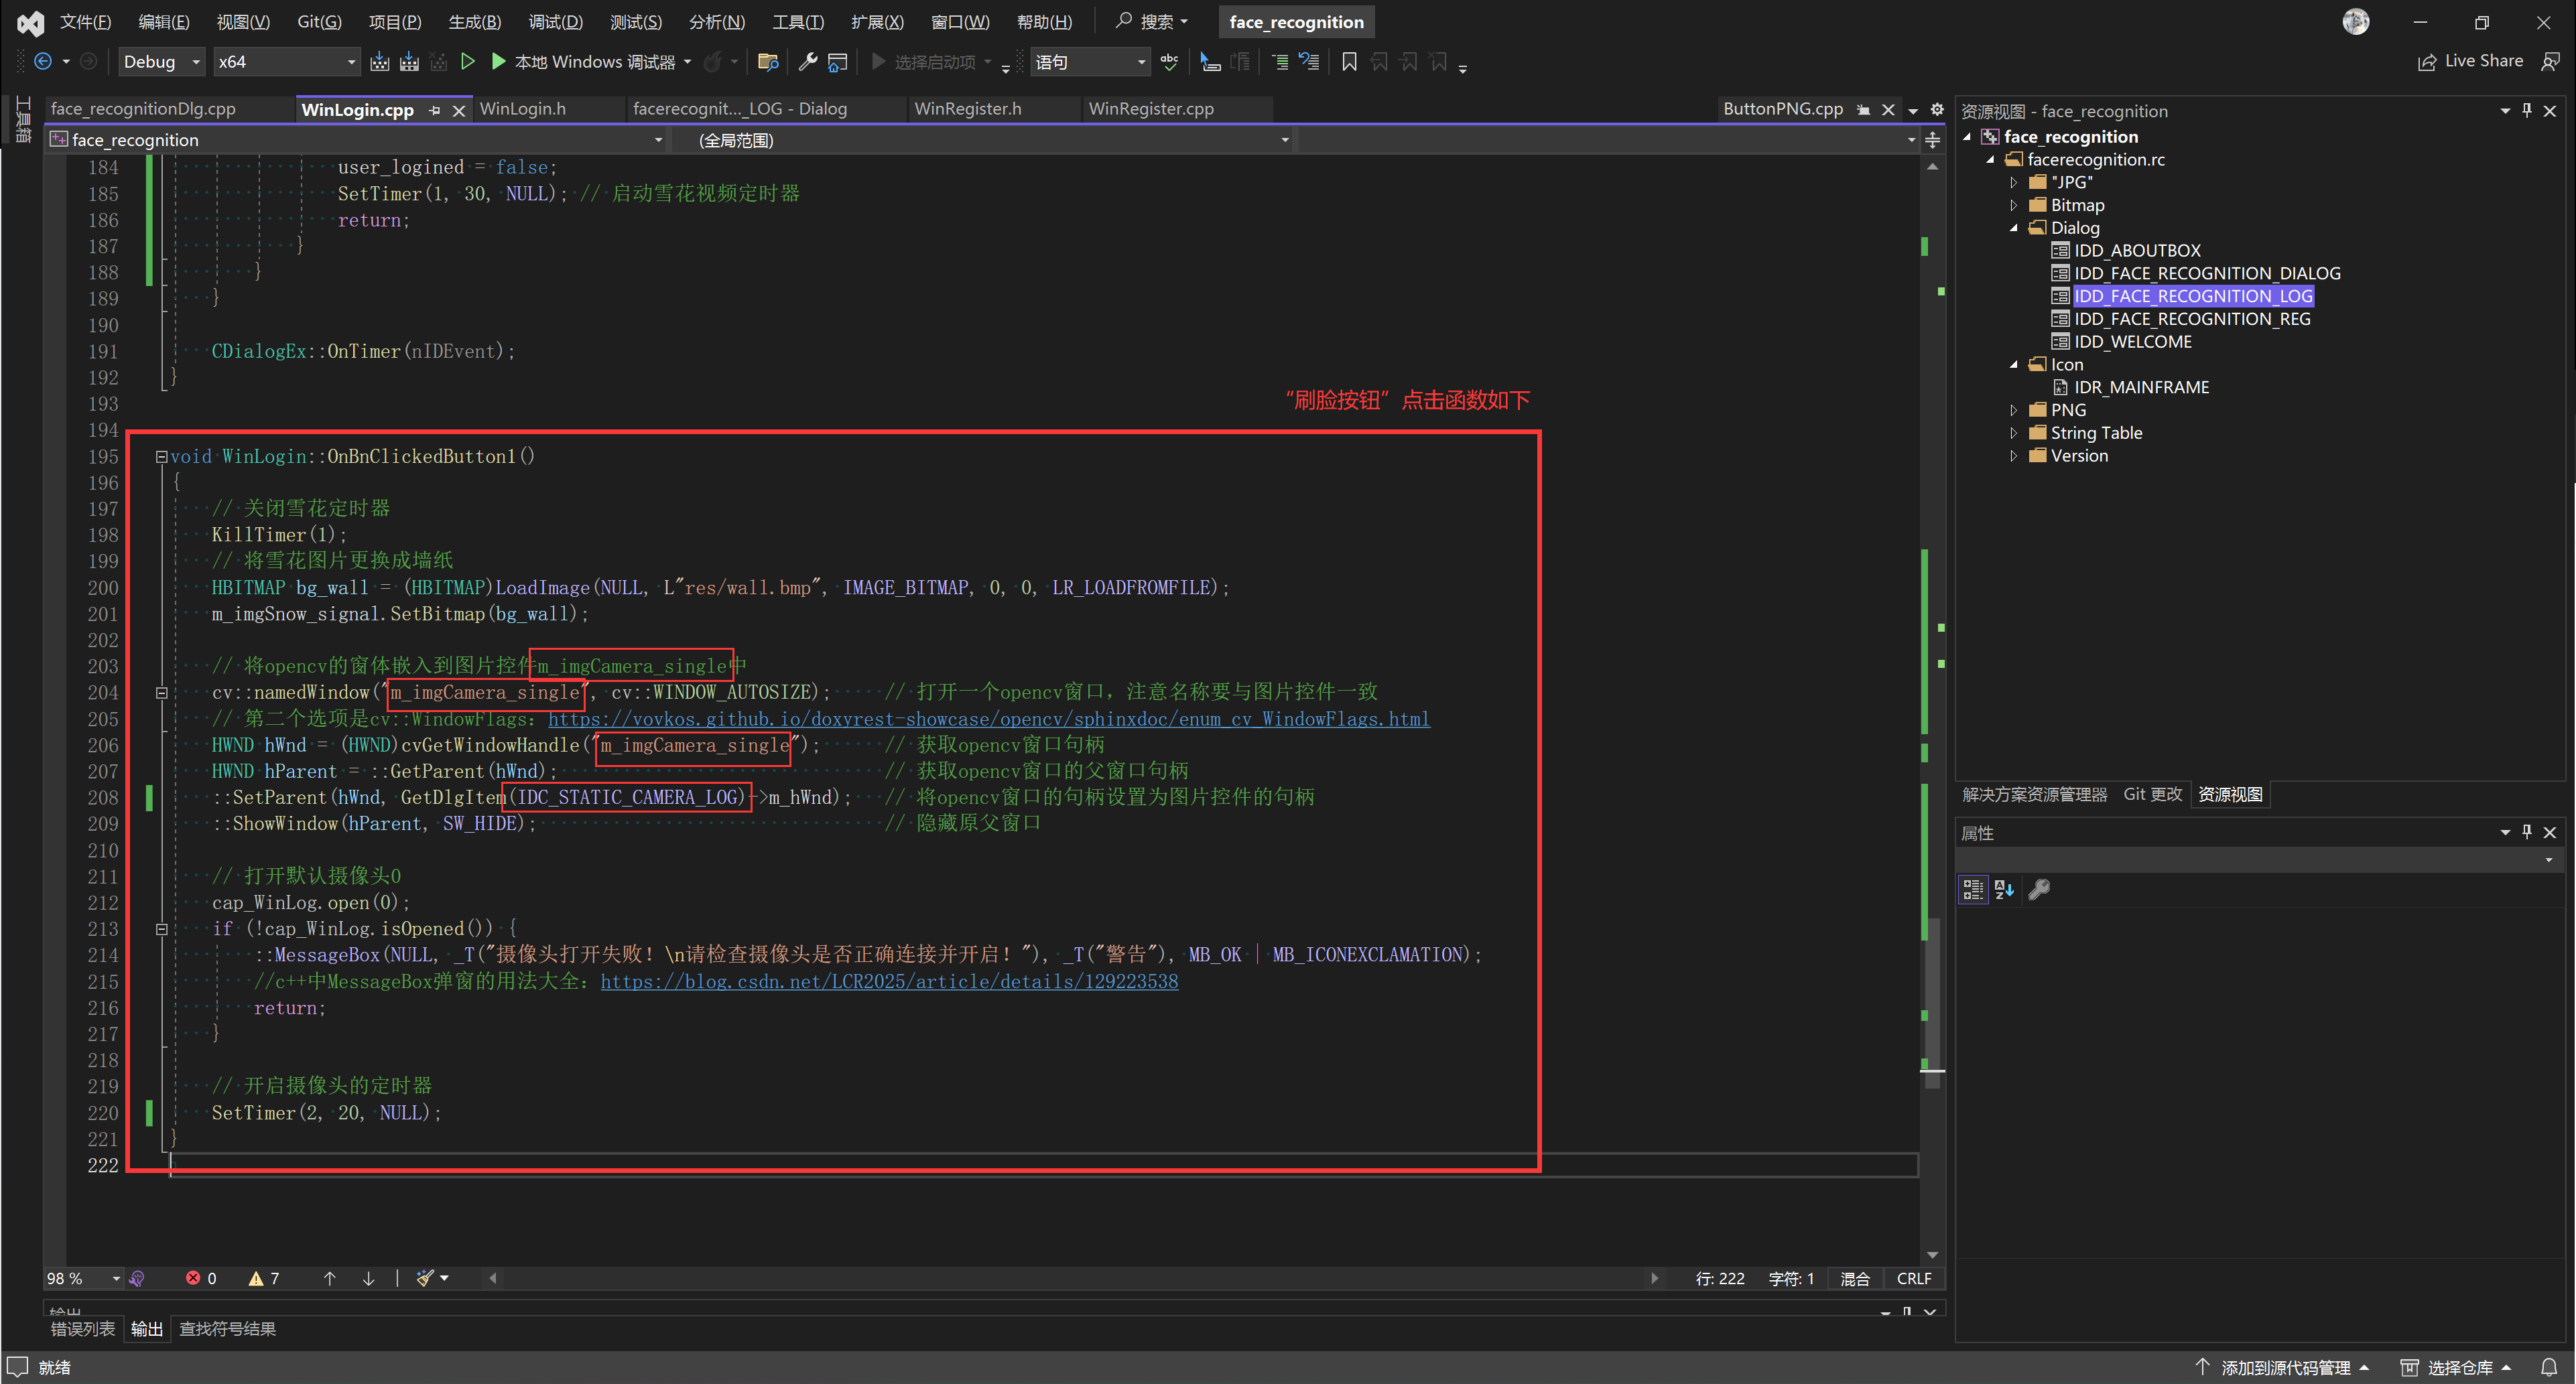Click the Live Share icon
2576x1384 pixels.
click(x=2427, y=62)
